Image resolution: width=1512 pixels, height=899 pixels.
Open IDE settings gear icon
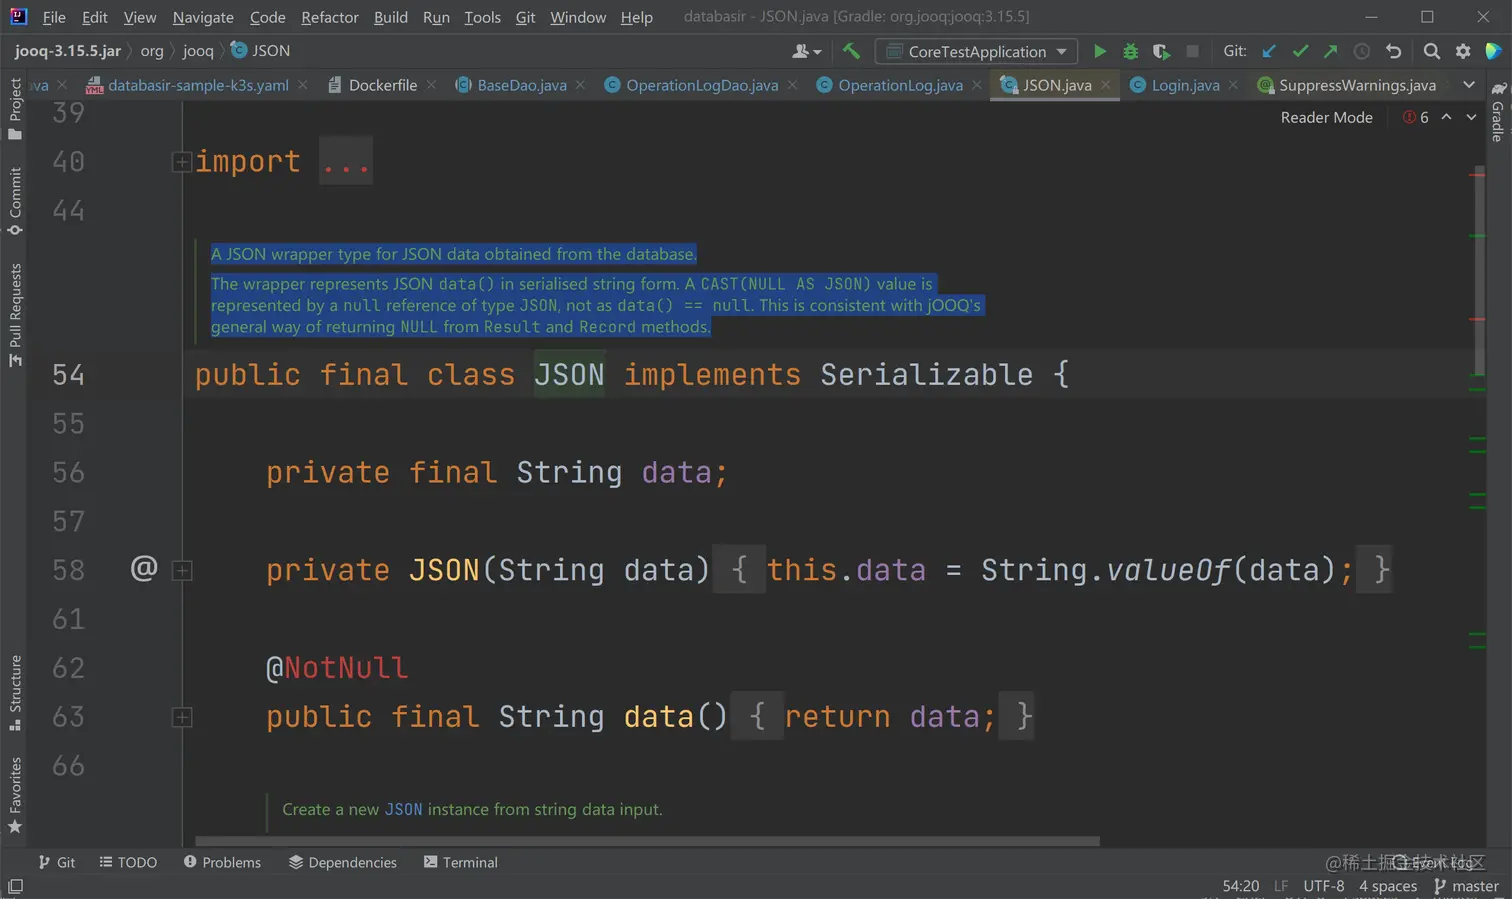[x=1463, y=51]
